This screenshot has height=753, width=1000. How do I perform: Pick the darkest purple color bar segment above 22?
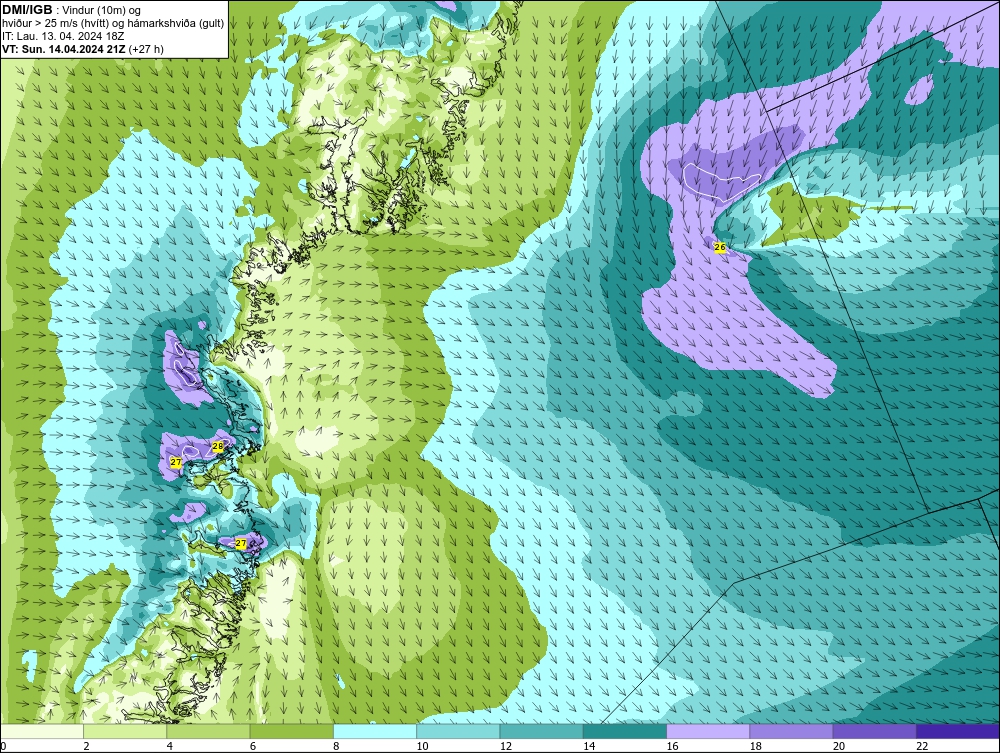[957, 731]
